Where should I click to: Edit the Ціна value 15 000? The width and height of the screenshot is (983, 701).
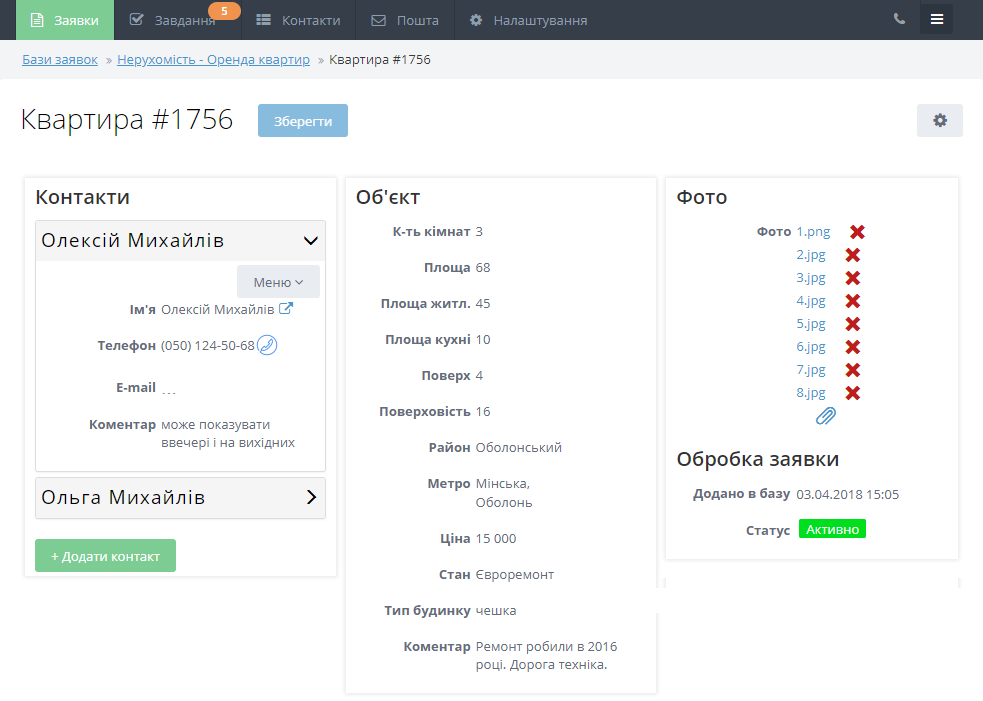tap(496, 539)
